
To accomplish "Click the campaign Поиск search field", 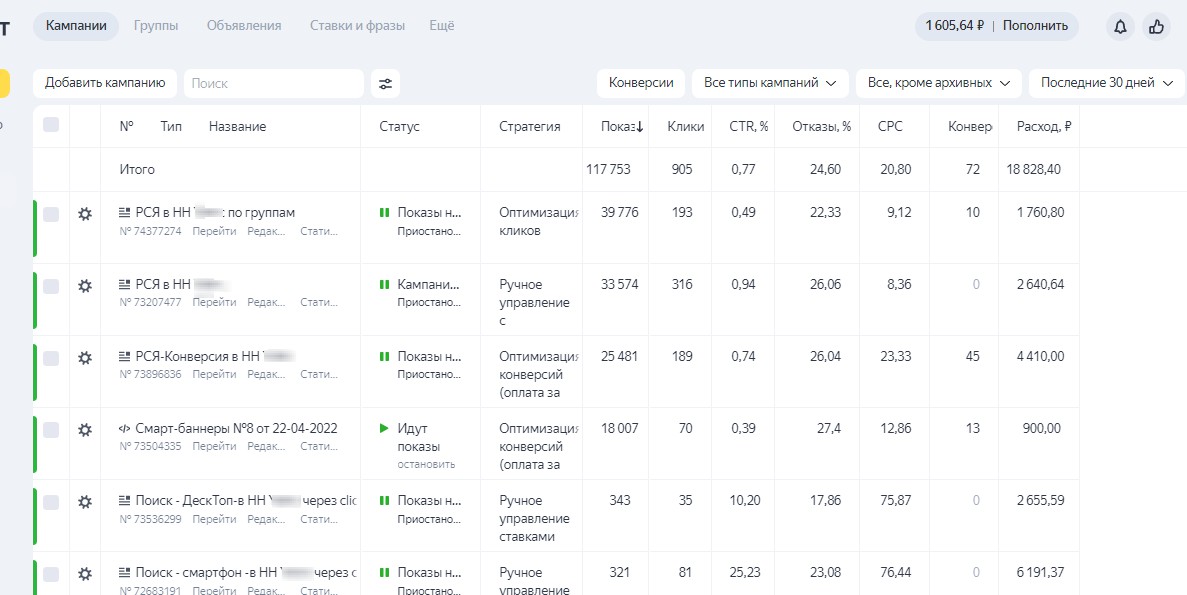I will (x=273, y=83).
